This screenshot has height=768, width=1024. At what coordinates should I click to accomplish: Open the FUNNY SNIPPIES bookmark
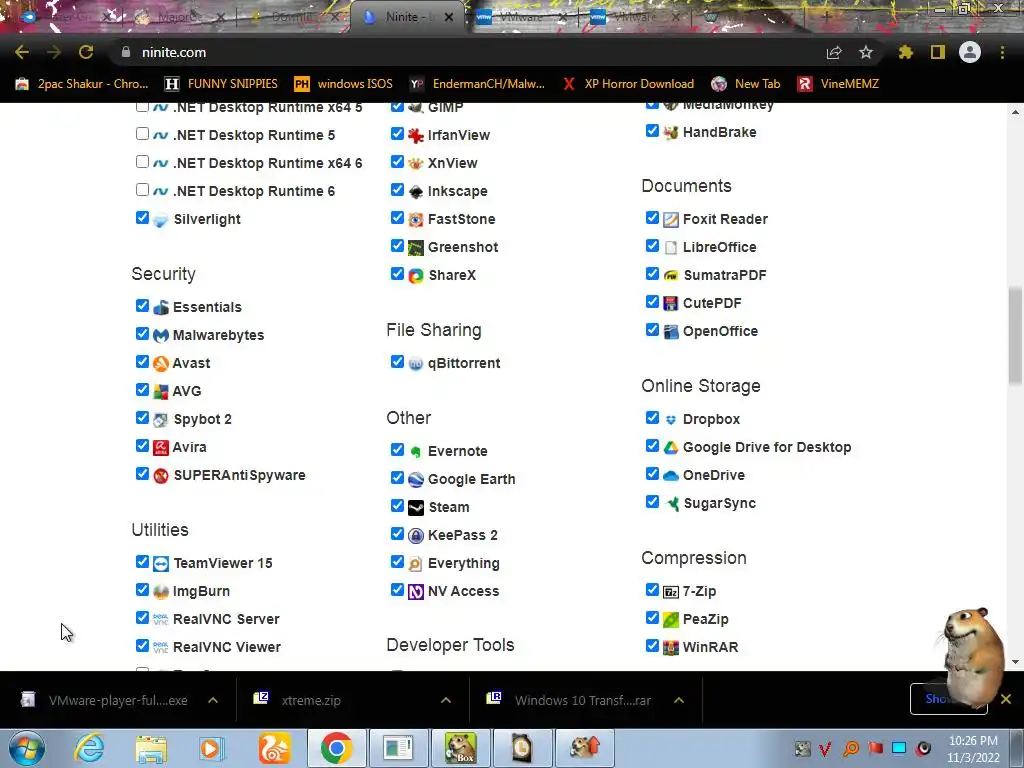(221, 84)
